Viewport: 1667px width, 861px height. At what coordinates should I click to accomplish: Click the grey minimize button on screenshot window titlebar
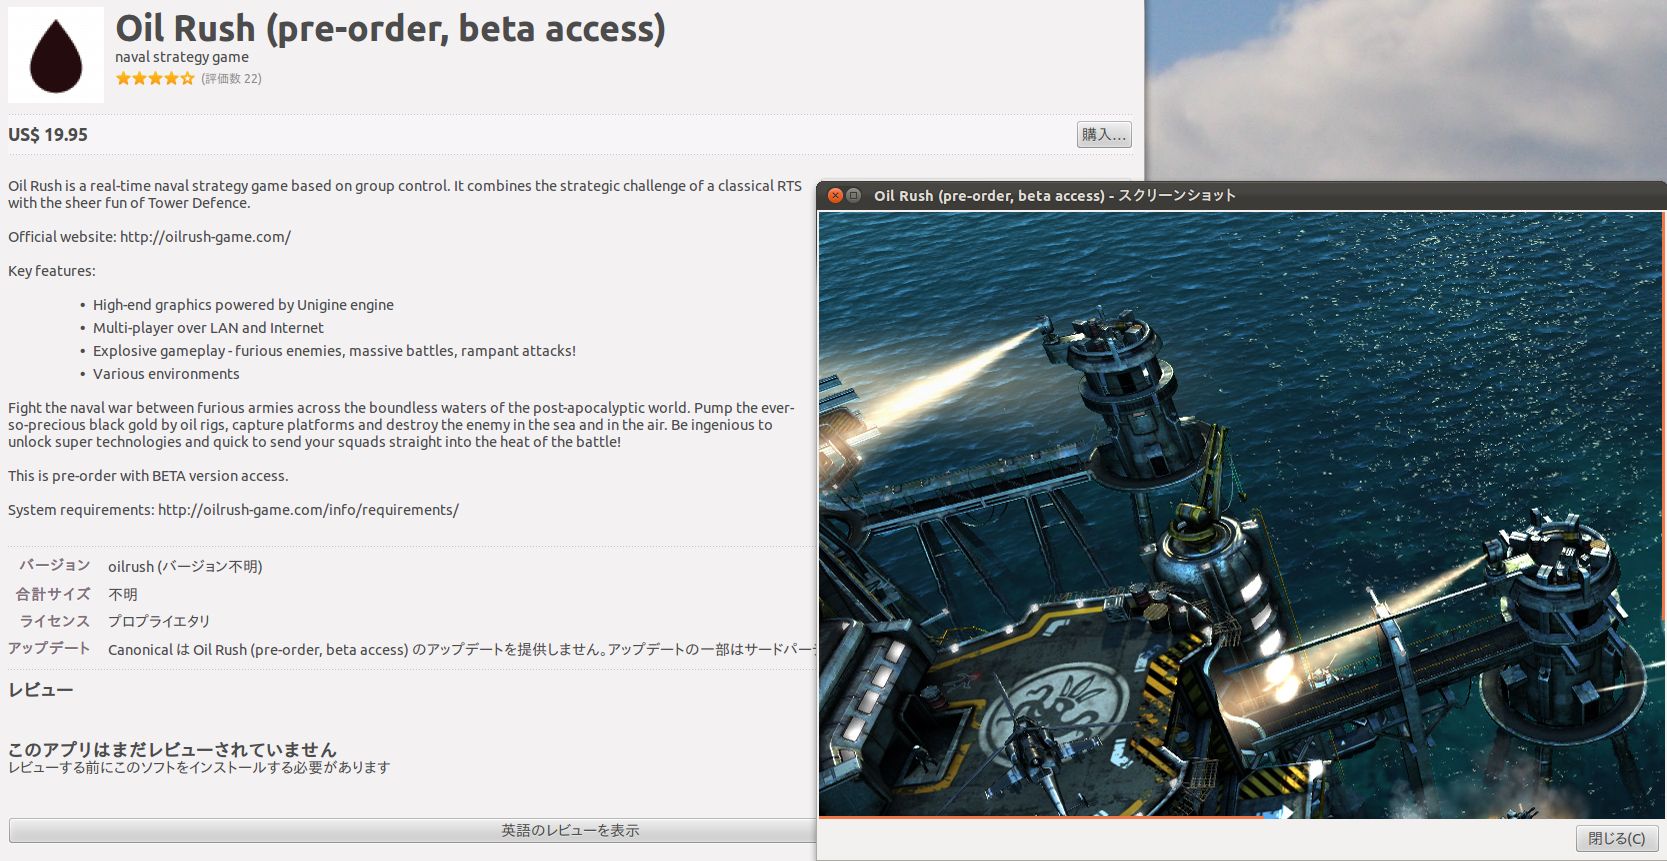coord(854,196)
